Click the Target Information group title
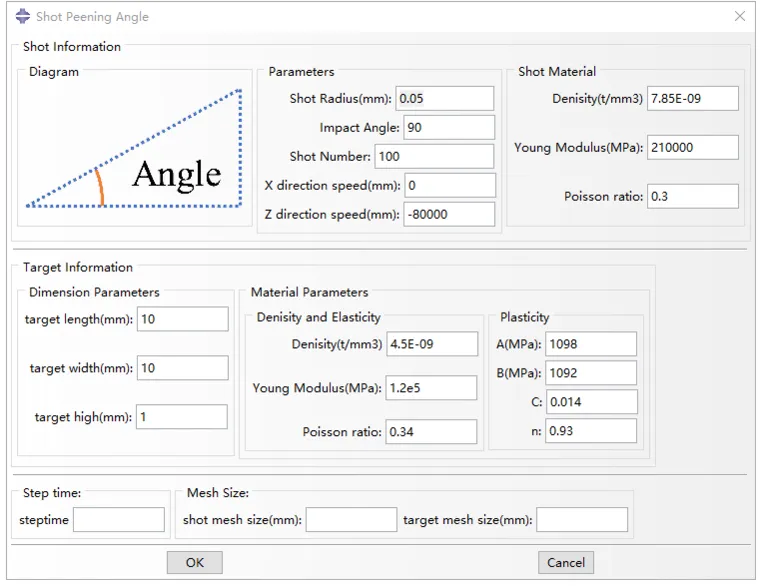 [78, 267]
